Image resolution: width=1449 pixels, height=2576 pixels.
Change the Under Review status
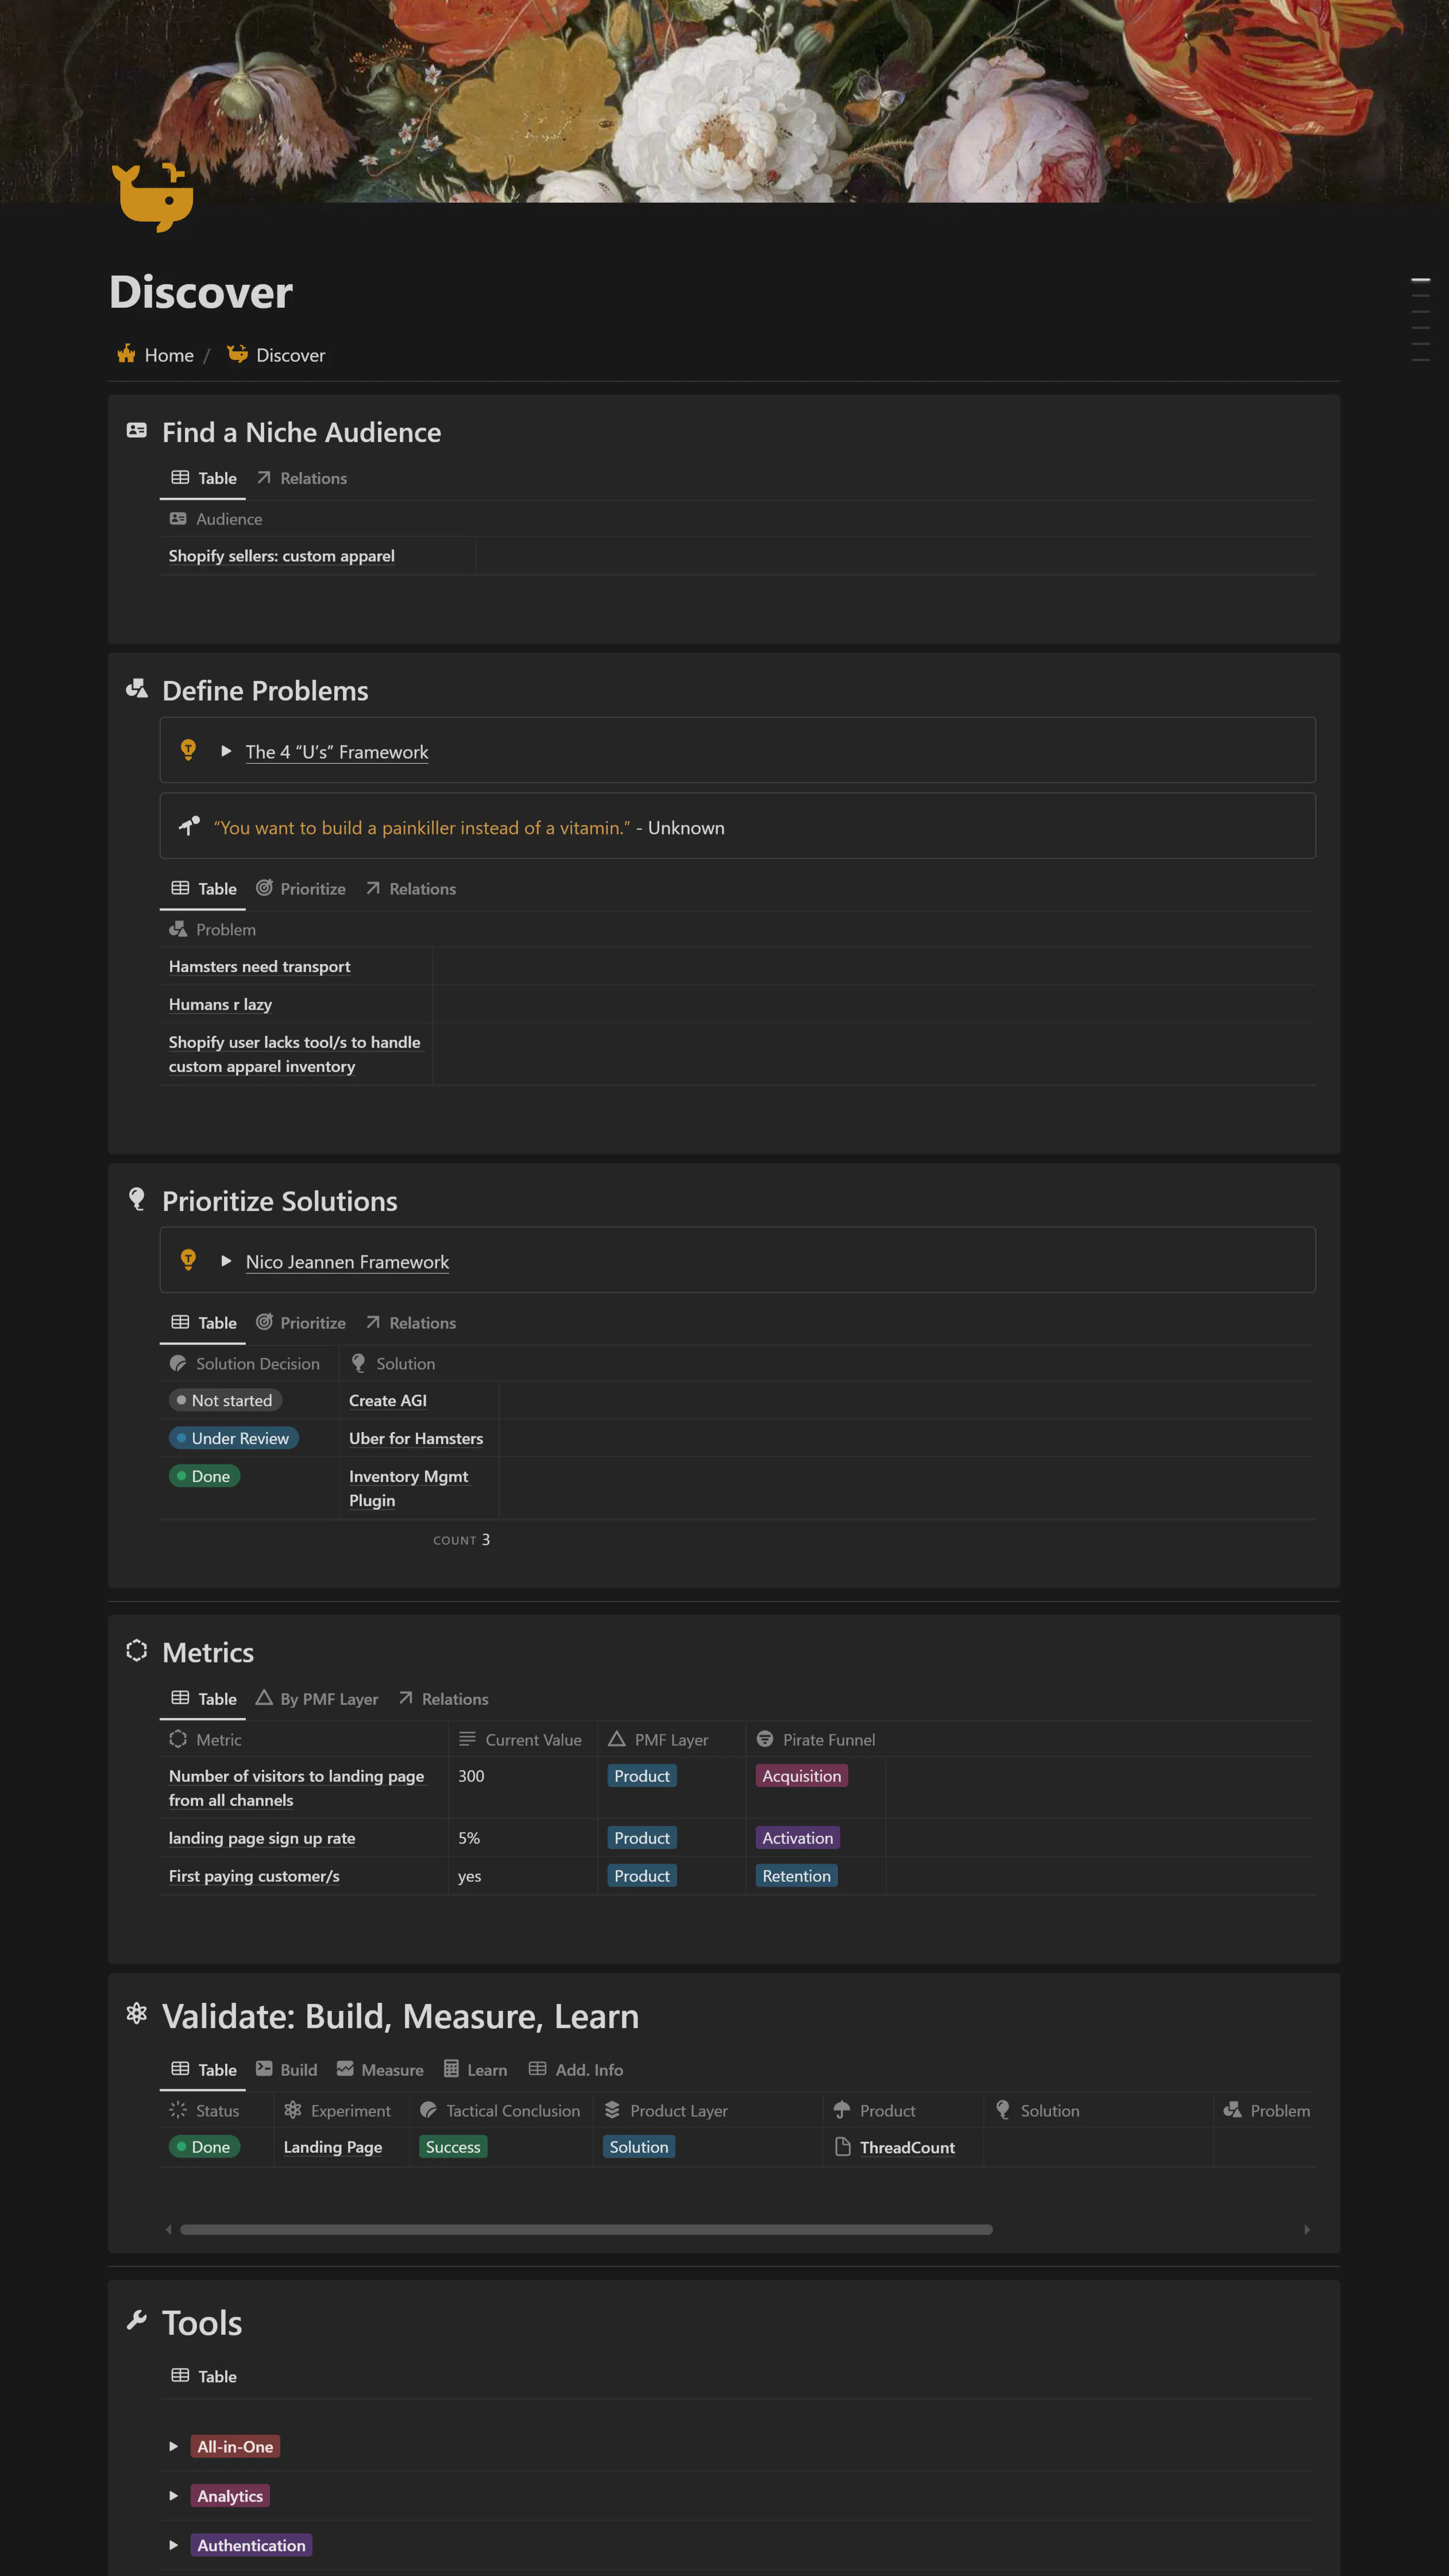click(x=234, y=1438)
